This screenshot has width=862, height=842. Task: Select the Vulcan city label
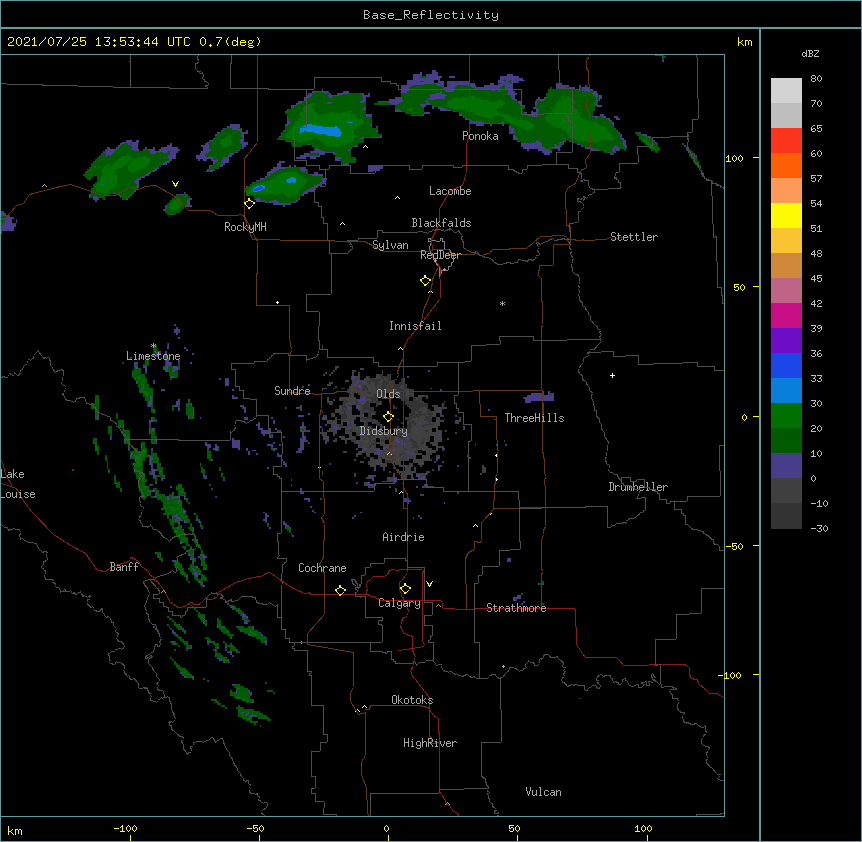pos(543,792)
